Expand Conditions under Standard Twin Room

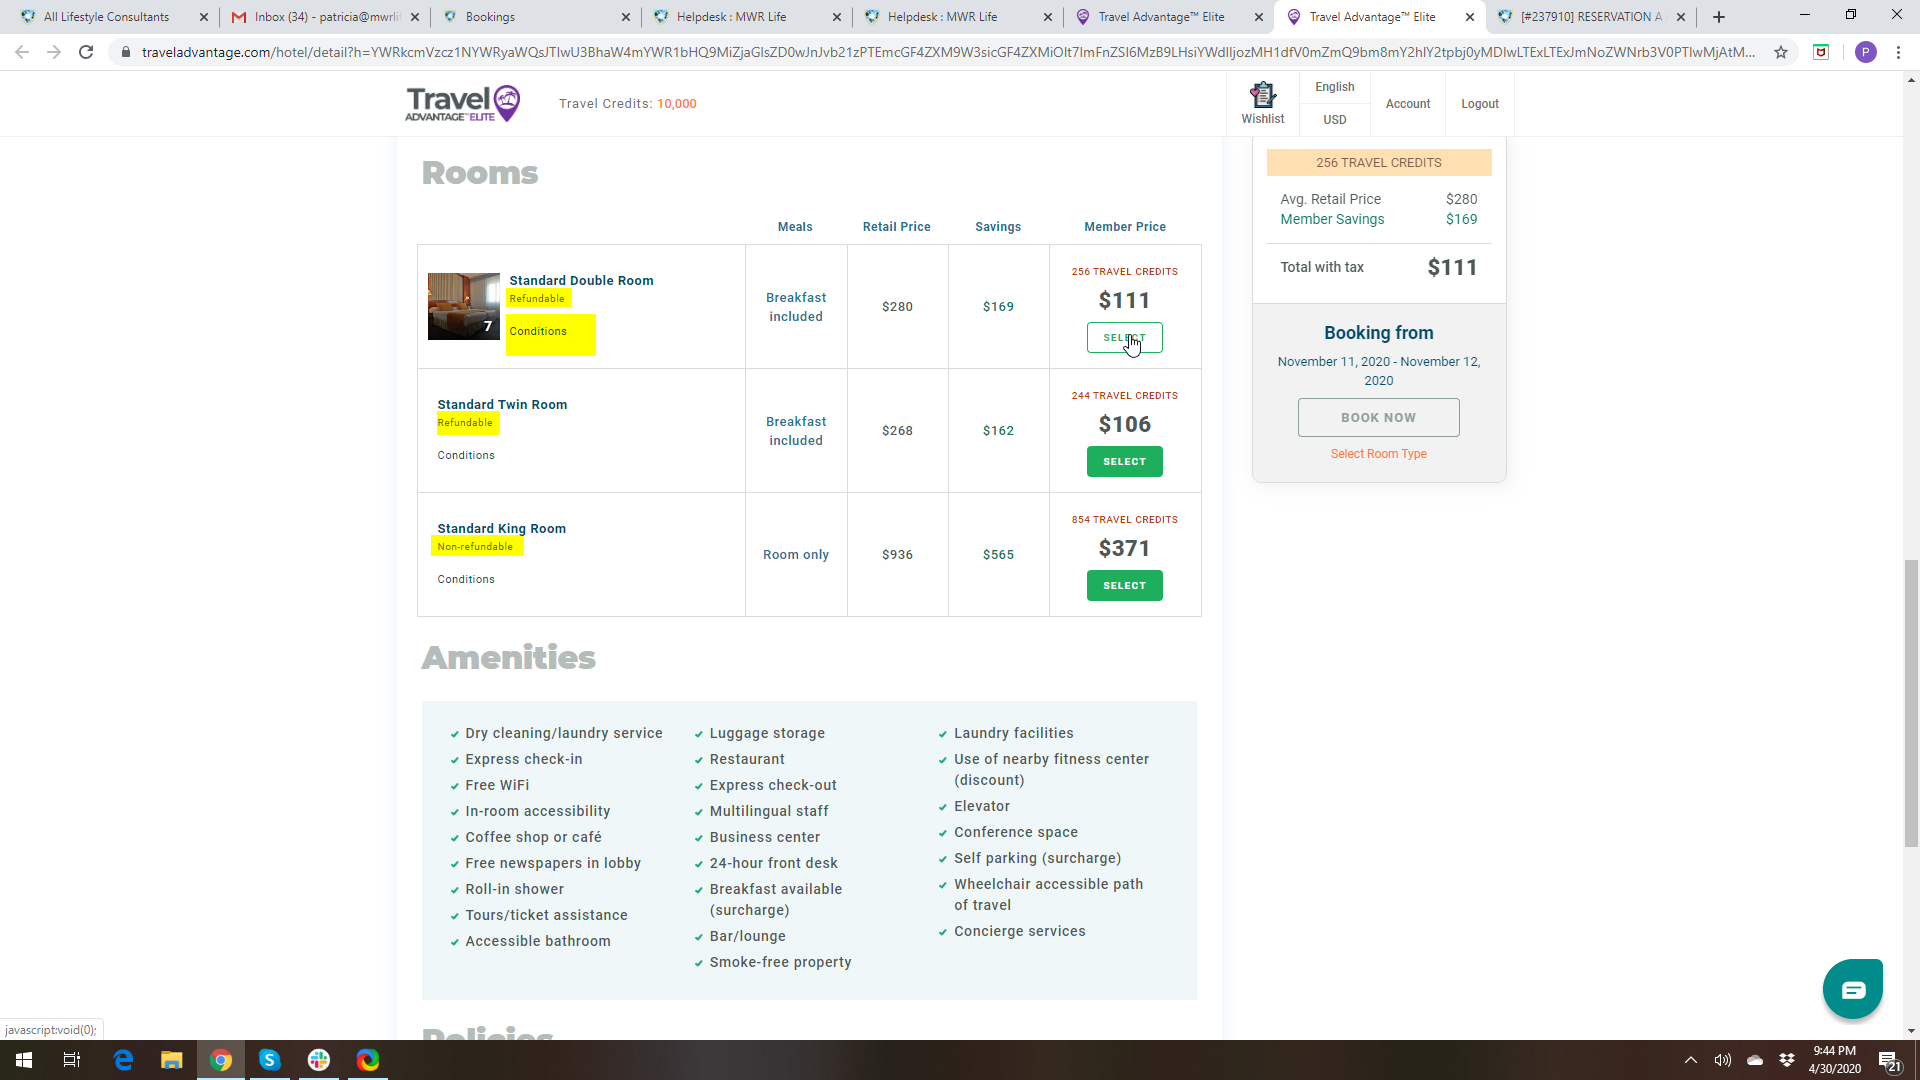tap(466, 455)
